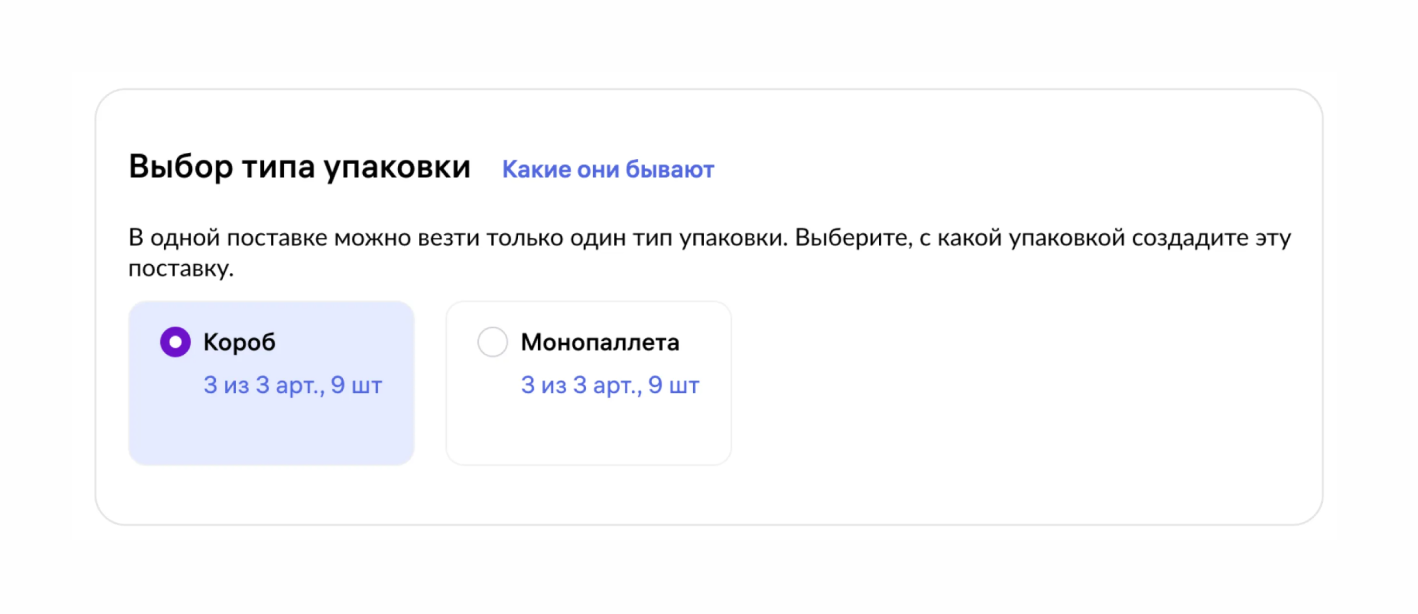Screen dimensions: 1418x614
Task: Click the Выбор типа упаковки heading
Action: click(x=300, y=168)
